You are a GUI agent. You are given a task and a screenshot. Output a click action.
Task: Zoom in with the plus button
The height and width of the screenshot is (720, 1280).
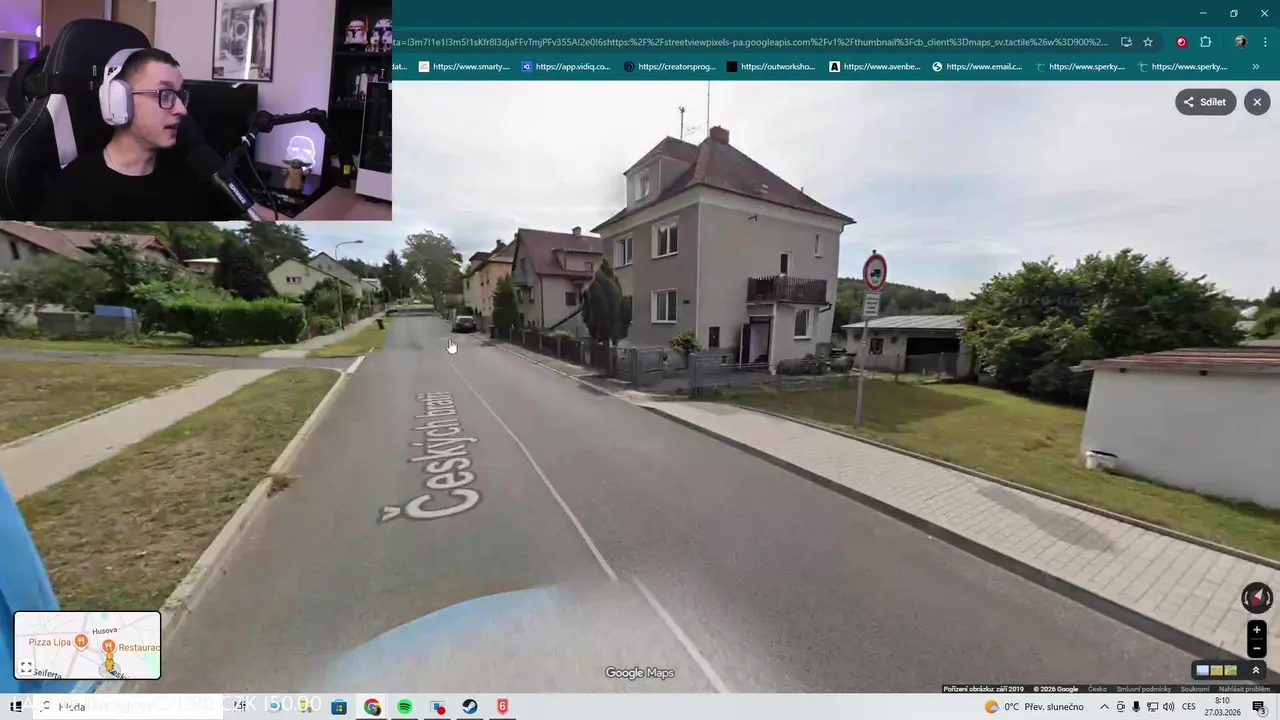click(1257, 630)
